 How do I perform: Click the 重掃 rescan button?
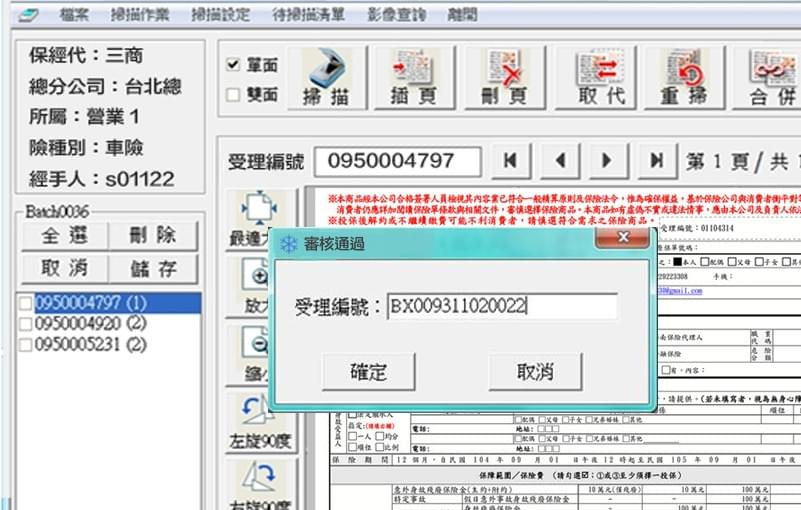point(685,78)
